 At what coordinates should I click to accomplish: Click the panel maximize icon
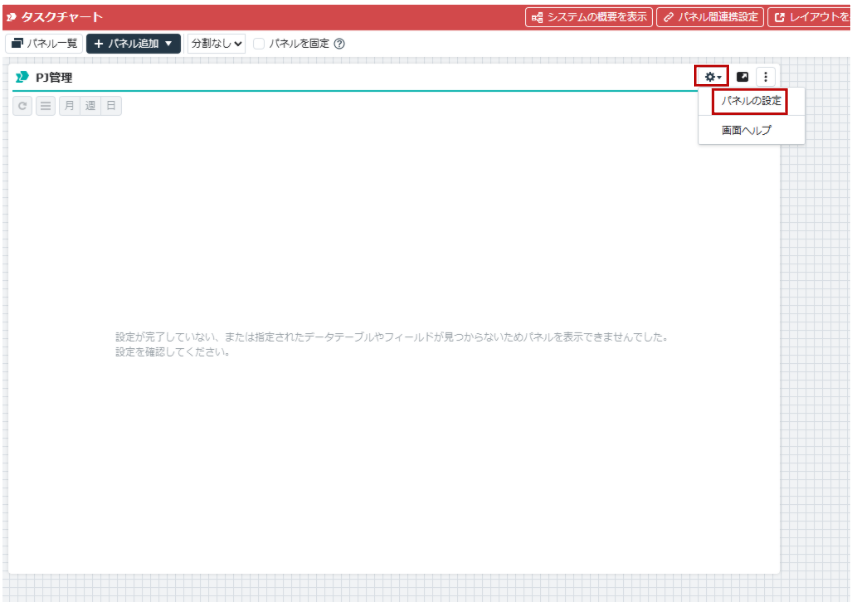pos(743,76)
